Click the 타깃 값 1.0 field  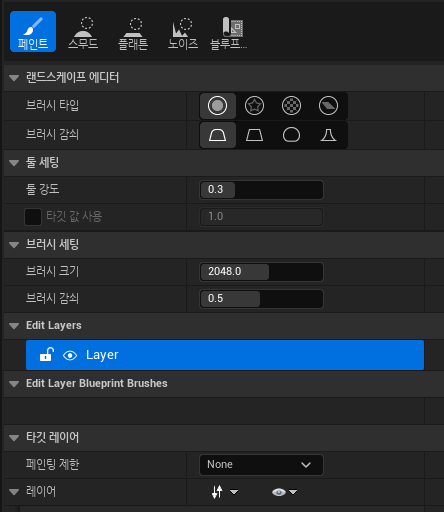click(x=261, y=217)
